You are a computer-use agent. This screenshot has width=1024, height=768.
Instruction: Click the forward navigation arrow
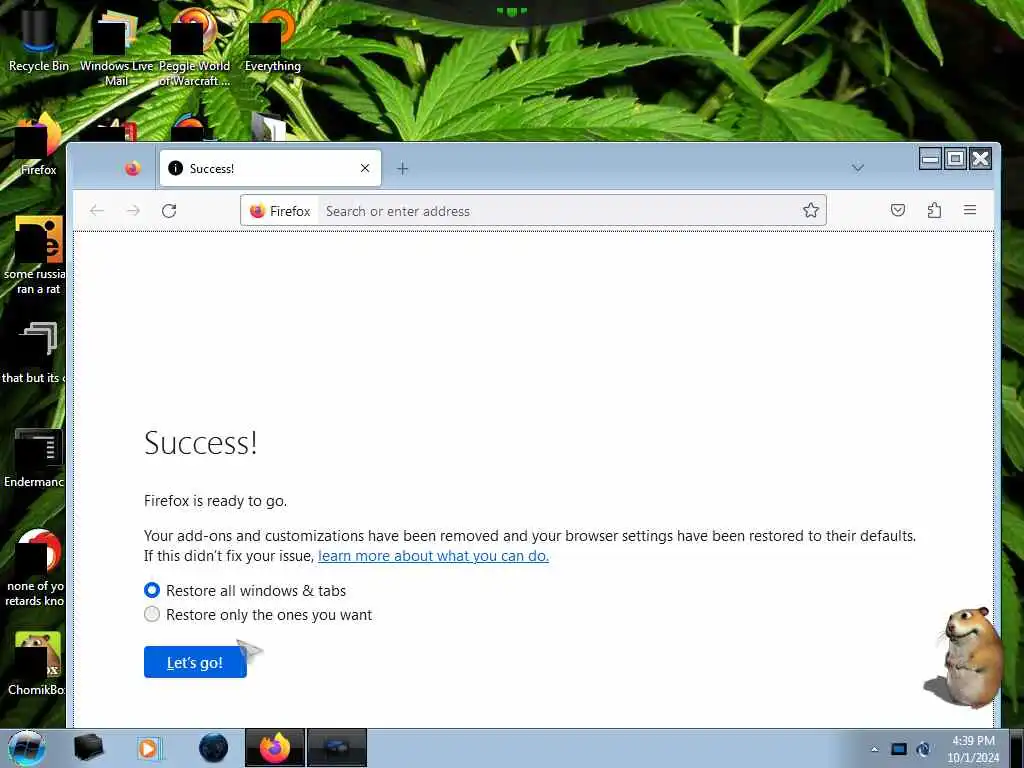click(133, 210)
